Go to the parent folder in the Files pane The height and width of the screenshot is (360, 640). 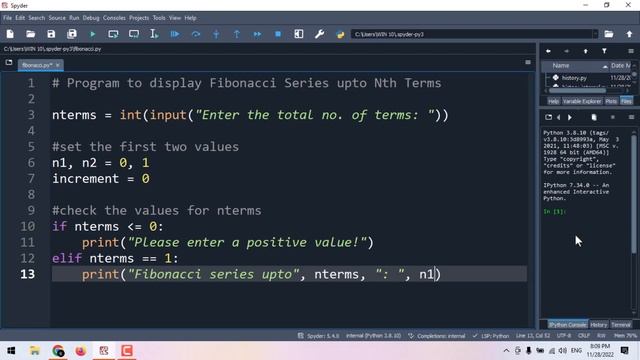pyautogui.click(x=586, y=51)
